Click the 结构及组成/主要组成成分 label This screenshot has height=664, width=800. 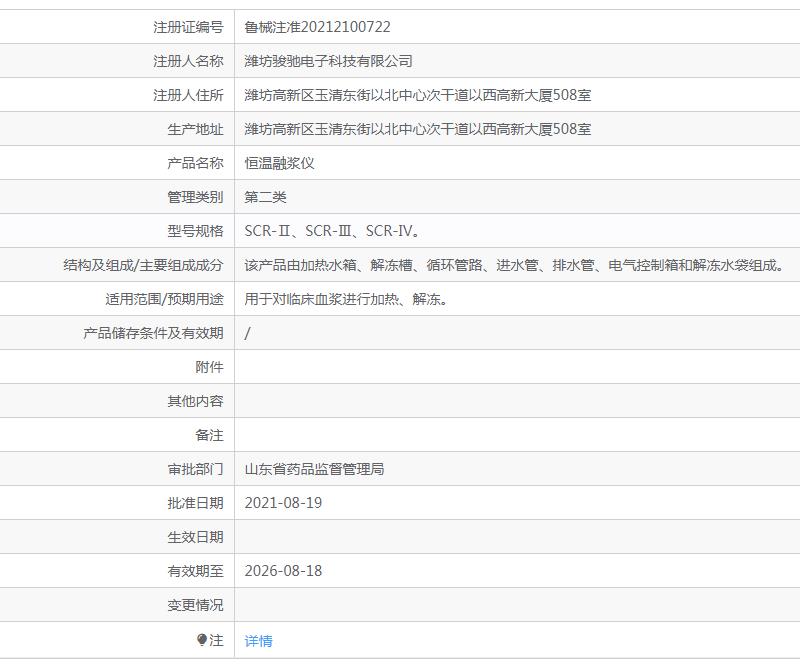click(x=143, y=265)
